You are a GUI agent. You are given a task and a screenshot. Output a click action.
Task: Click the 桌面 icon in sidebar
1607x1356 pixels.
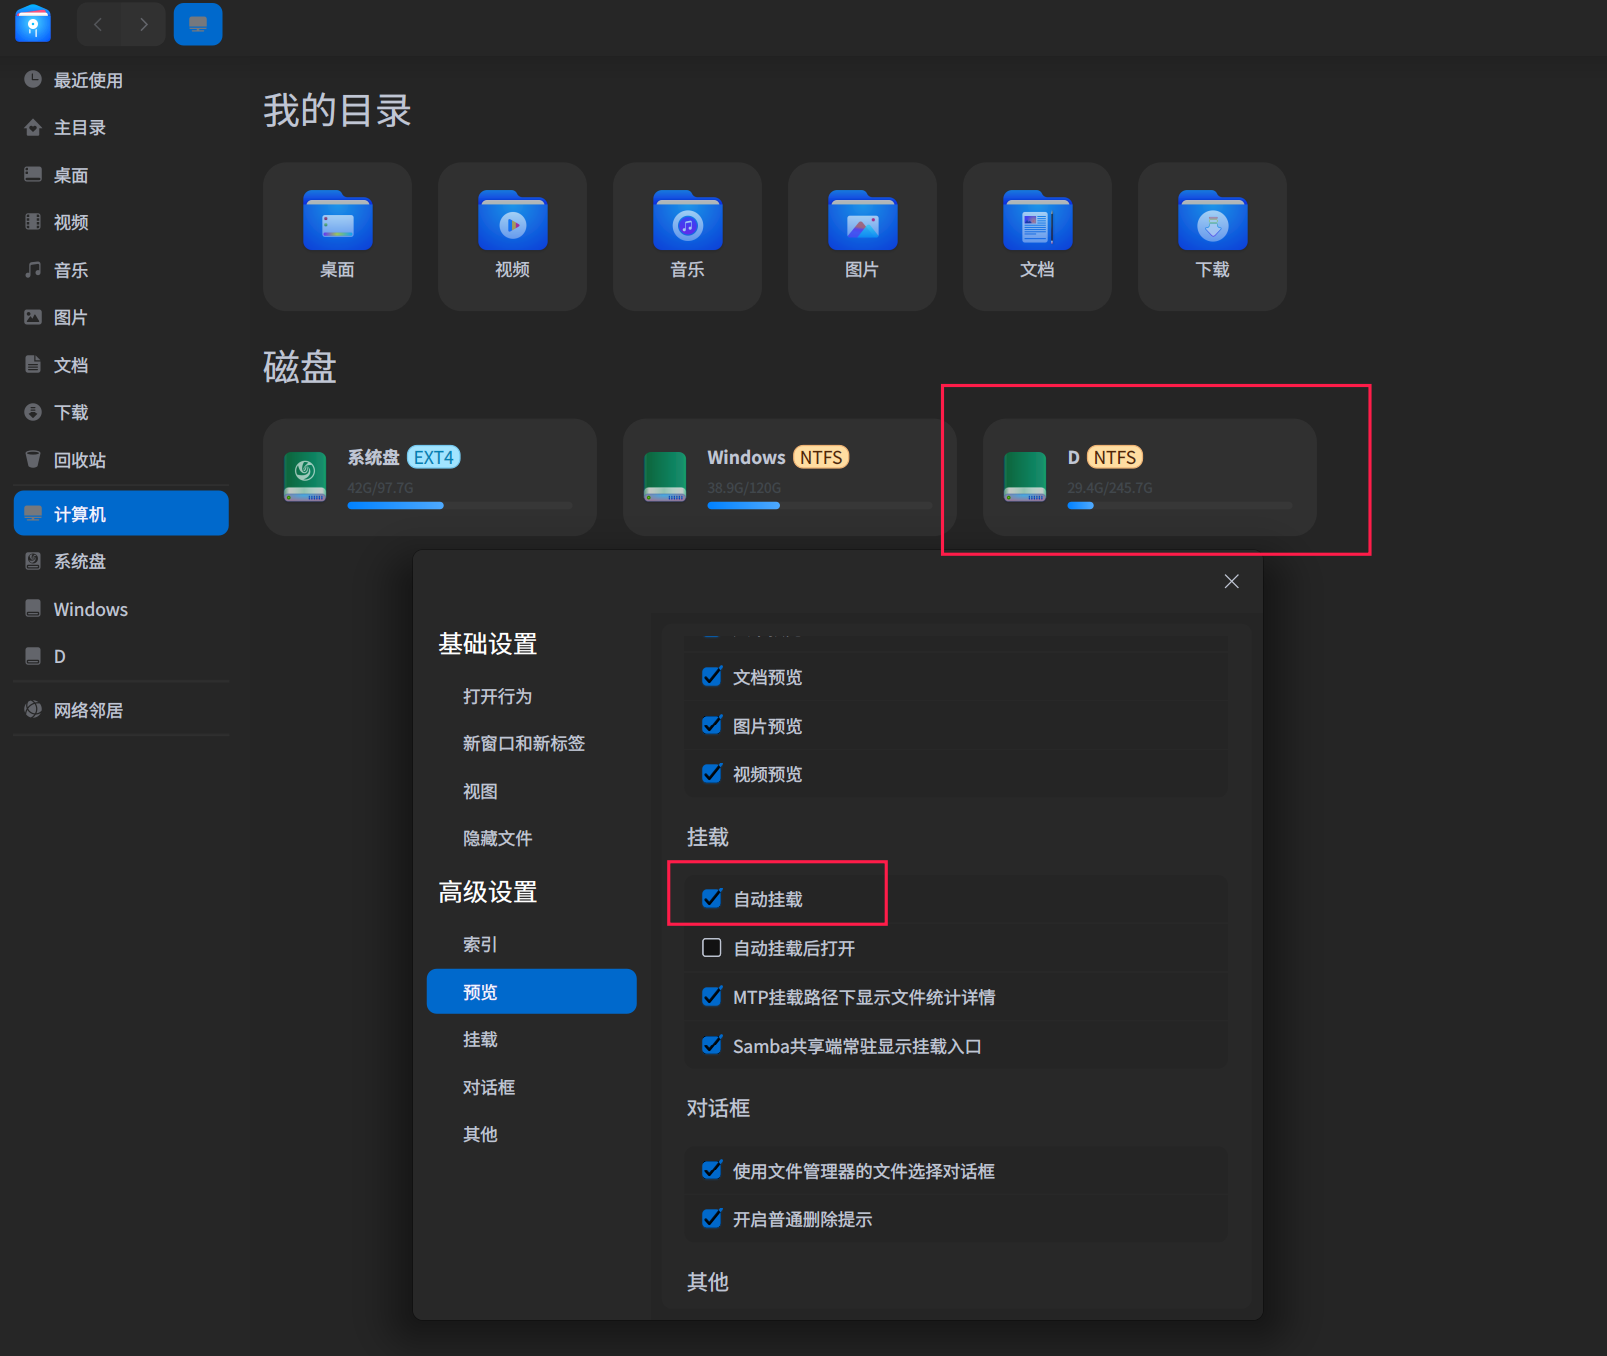[33, 174]
